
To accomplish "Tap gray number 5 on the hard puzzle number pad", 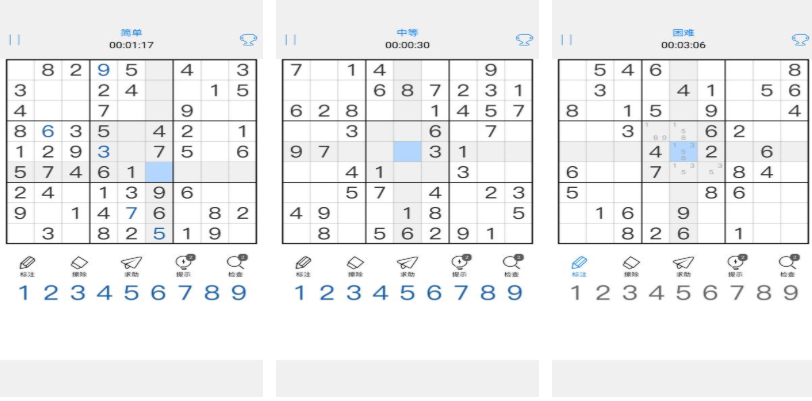I will 682,293.
